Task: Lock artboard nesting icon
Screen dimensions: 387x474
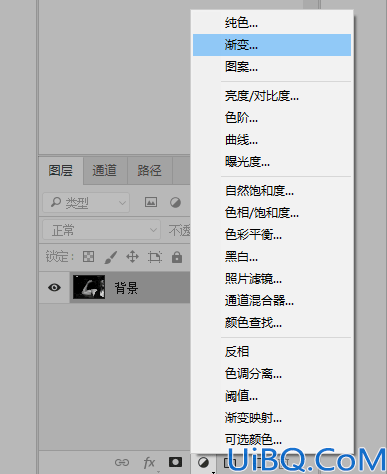Action: 155,257
